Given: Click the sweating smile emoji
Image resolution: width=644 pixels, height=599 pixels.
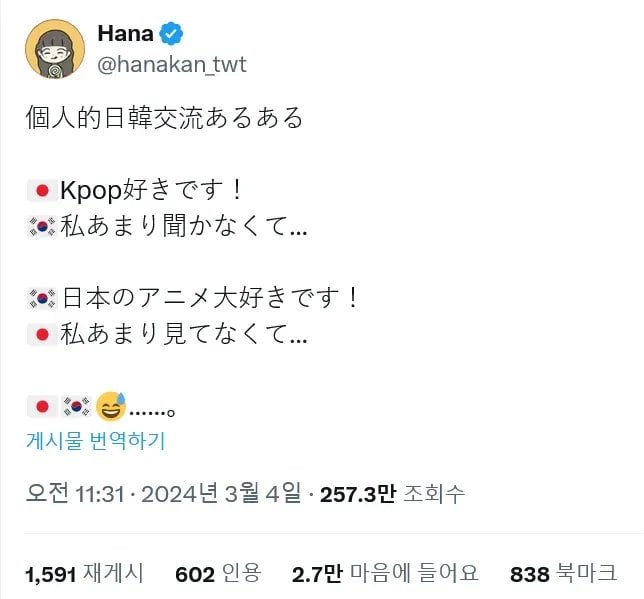Looking at the screenshot, I should coord(111,406).
